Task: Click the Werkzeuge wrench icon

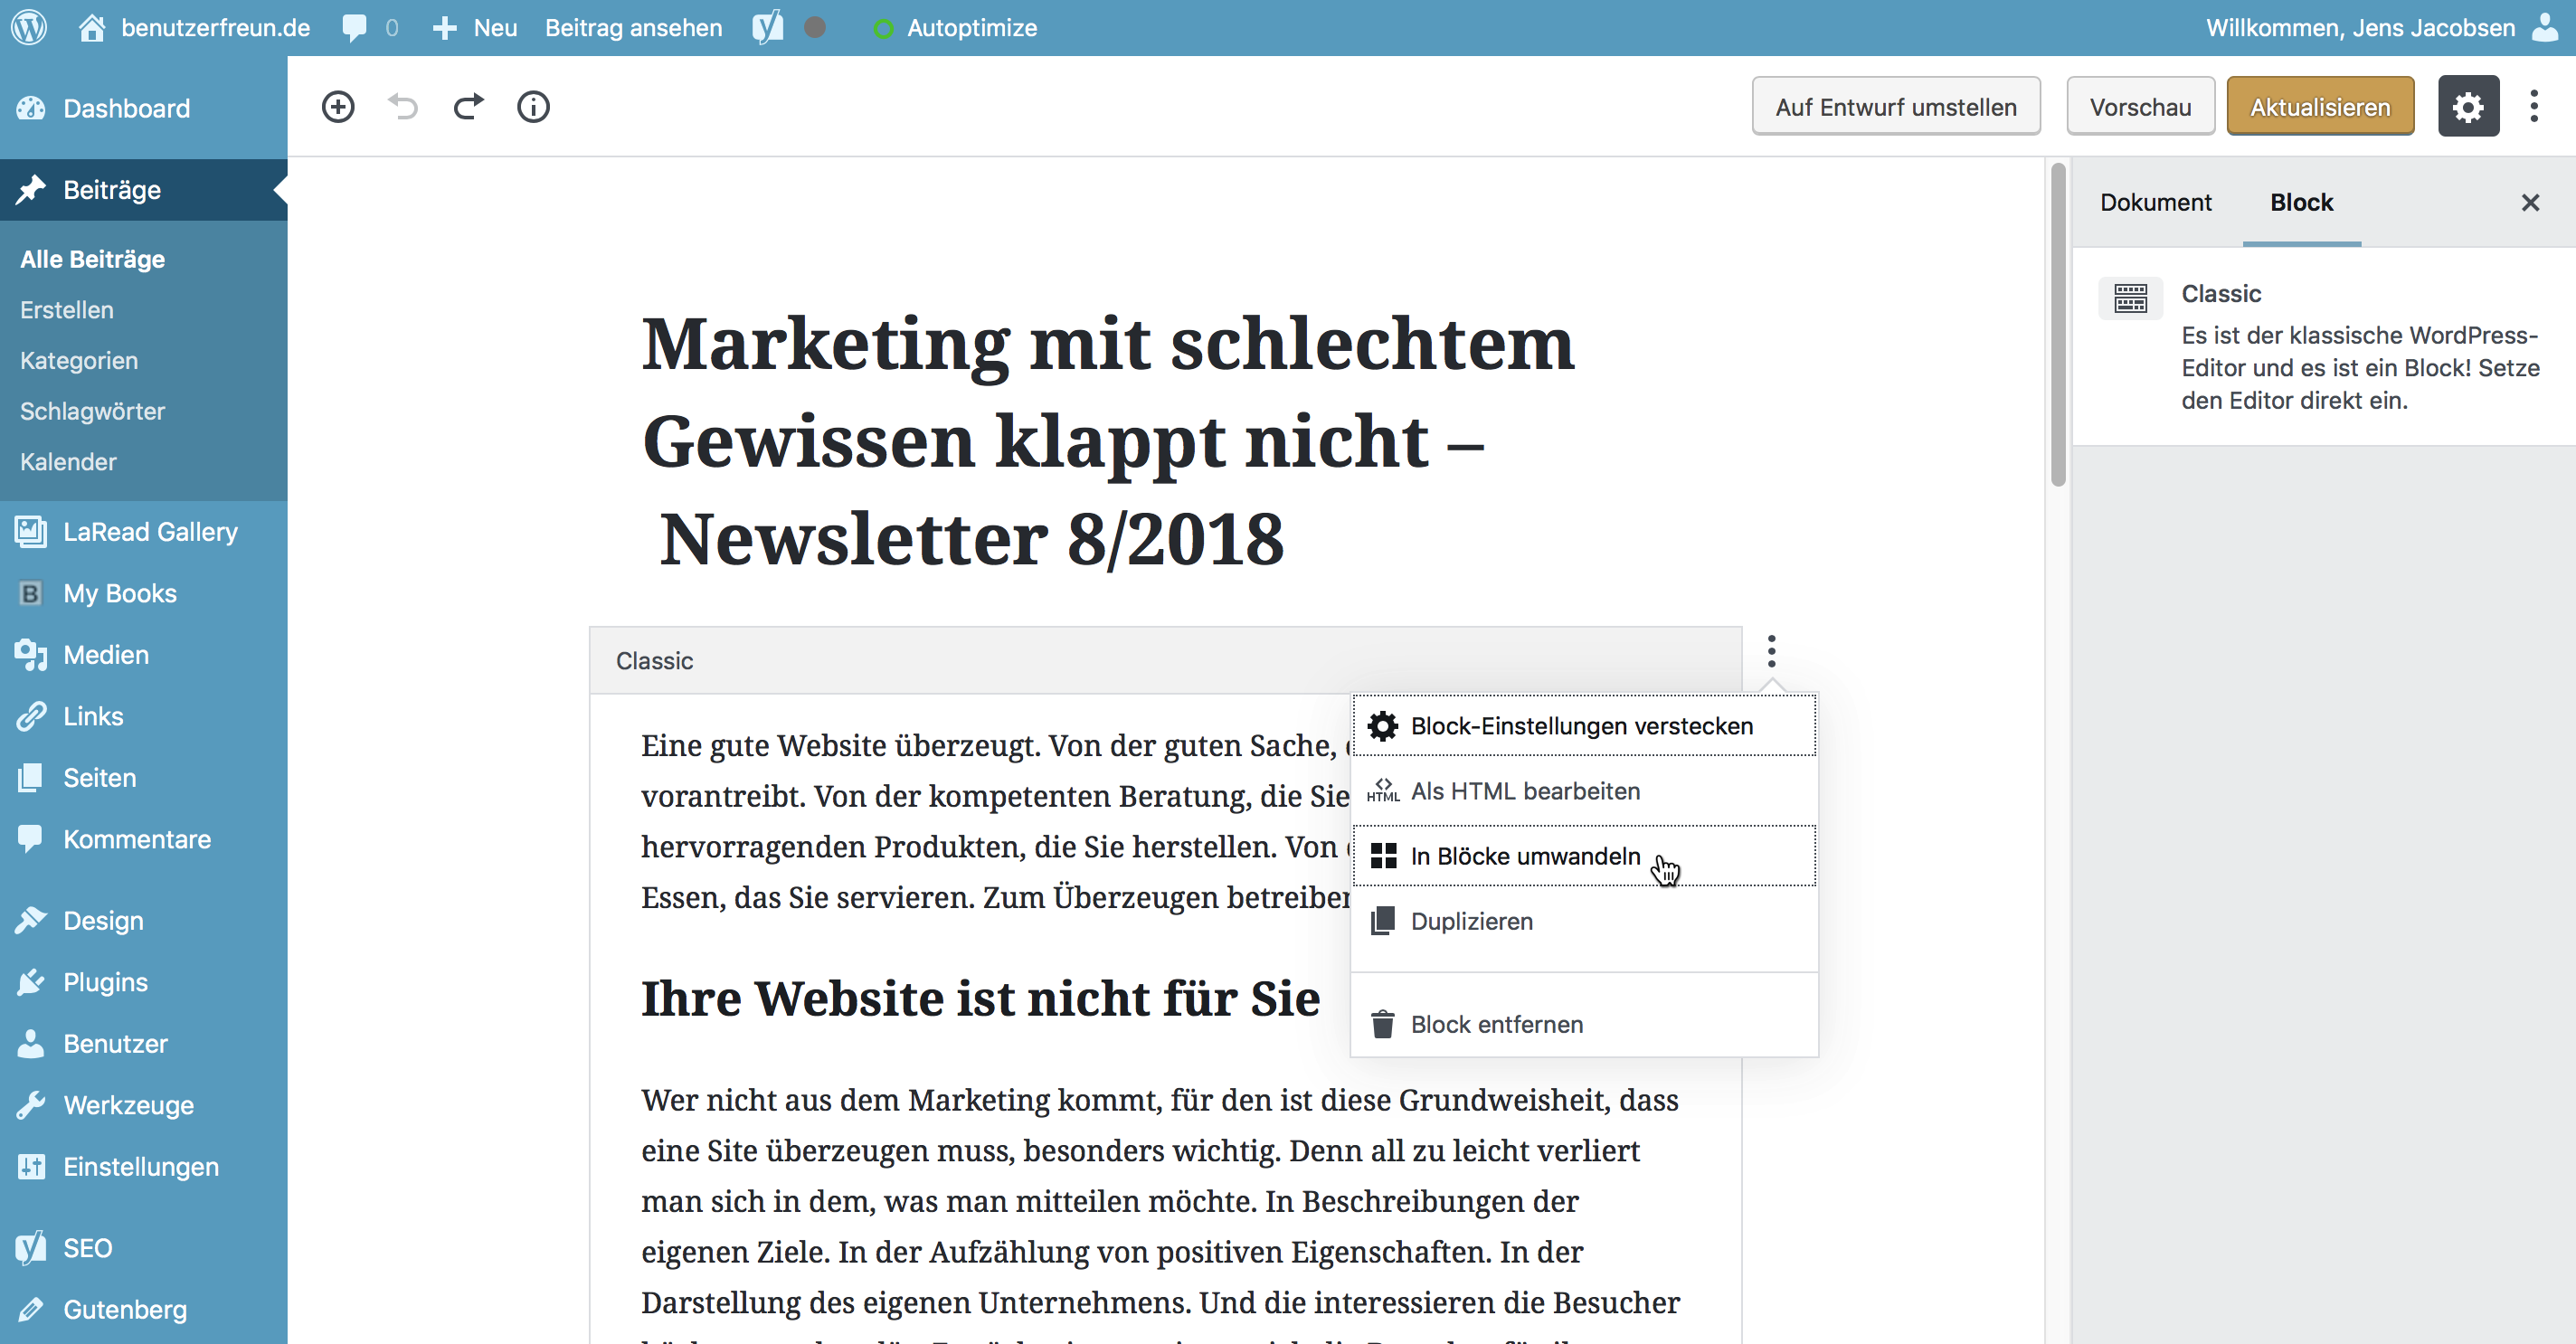Action: (x=31, y=1105)
